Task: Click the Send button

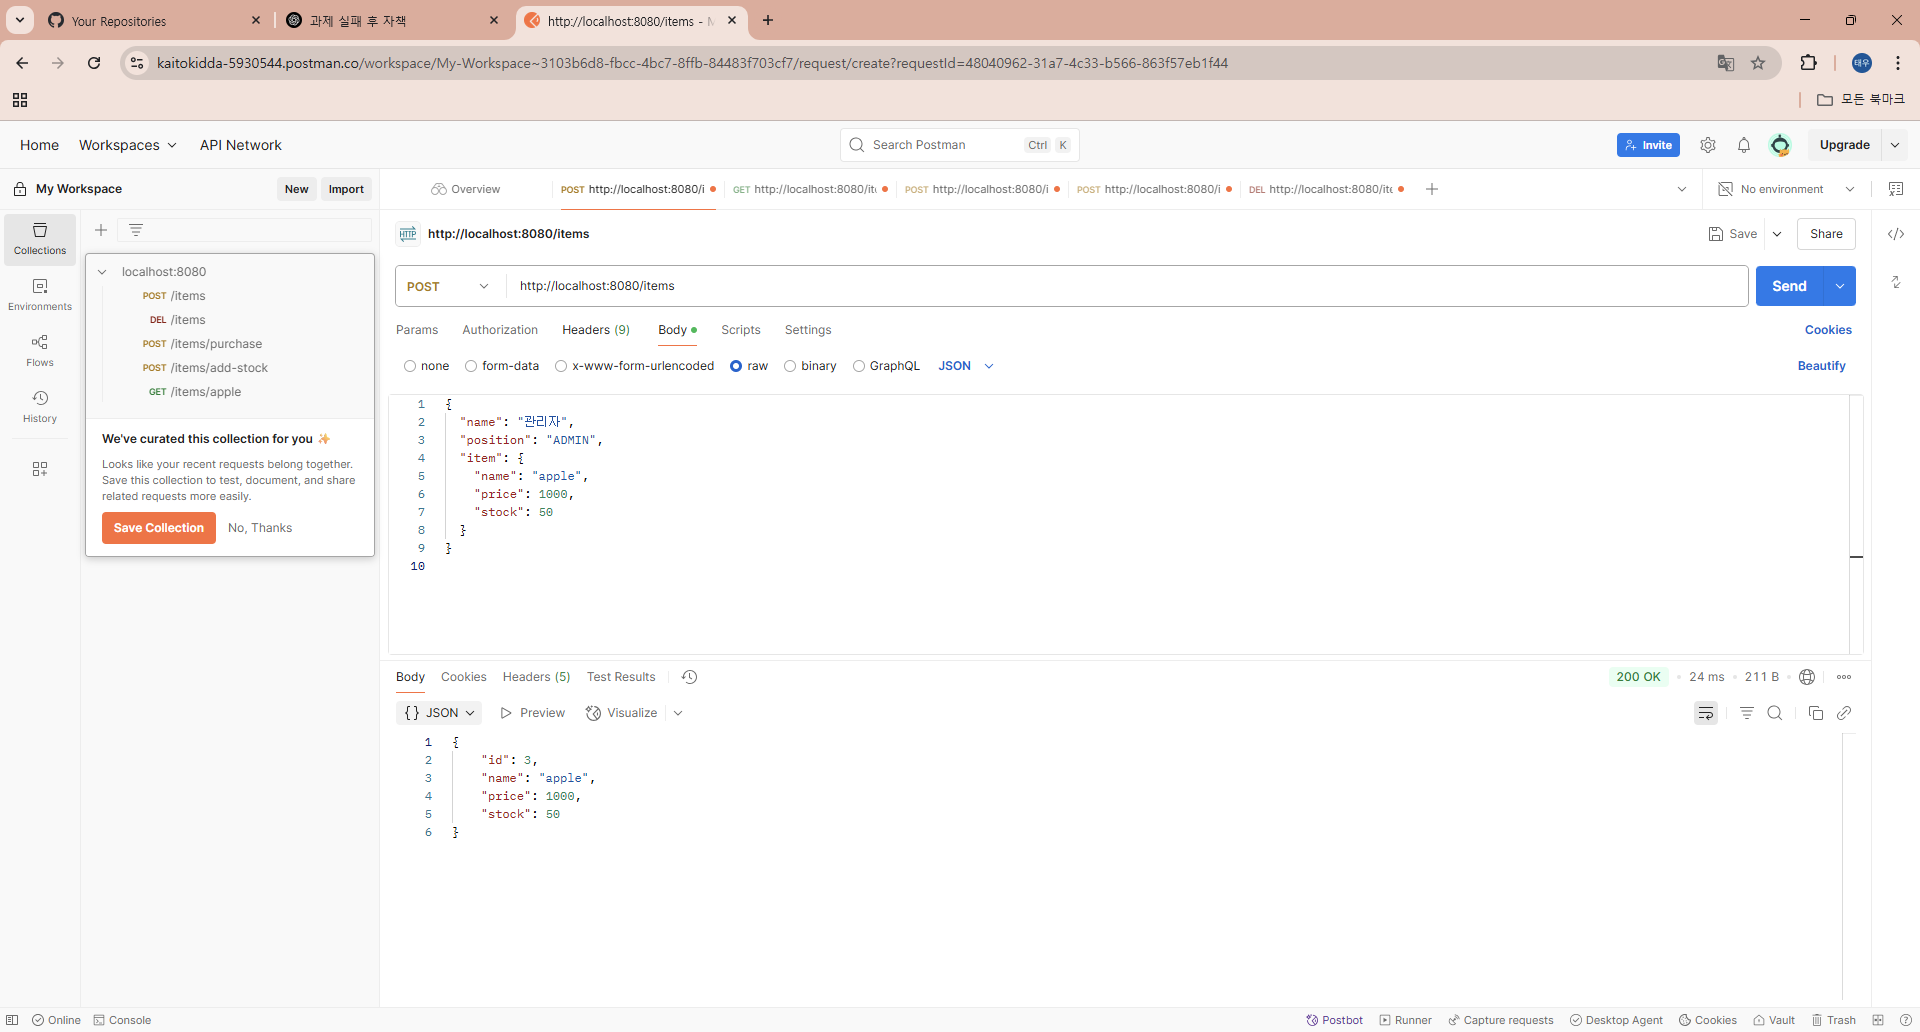Action: point(1790,286)
